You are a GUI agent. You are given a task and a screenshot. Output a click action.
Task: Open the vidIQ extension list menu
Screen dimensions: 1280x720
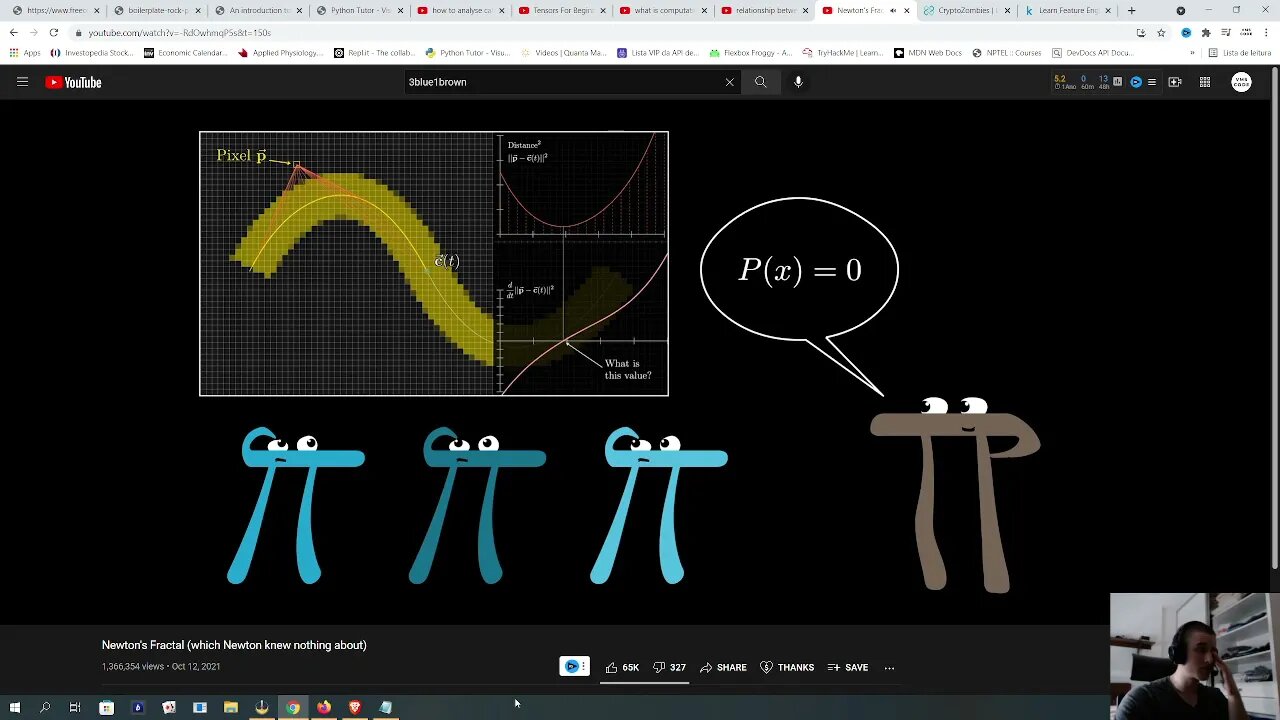pyautogui.click(x=1152, y=82)
